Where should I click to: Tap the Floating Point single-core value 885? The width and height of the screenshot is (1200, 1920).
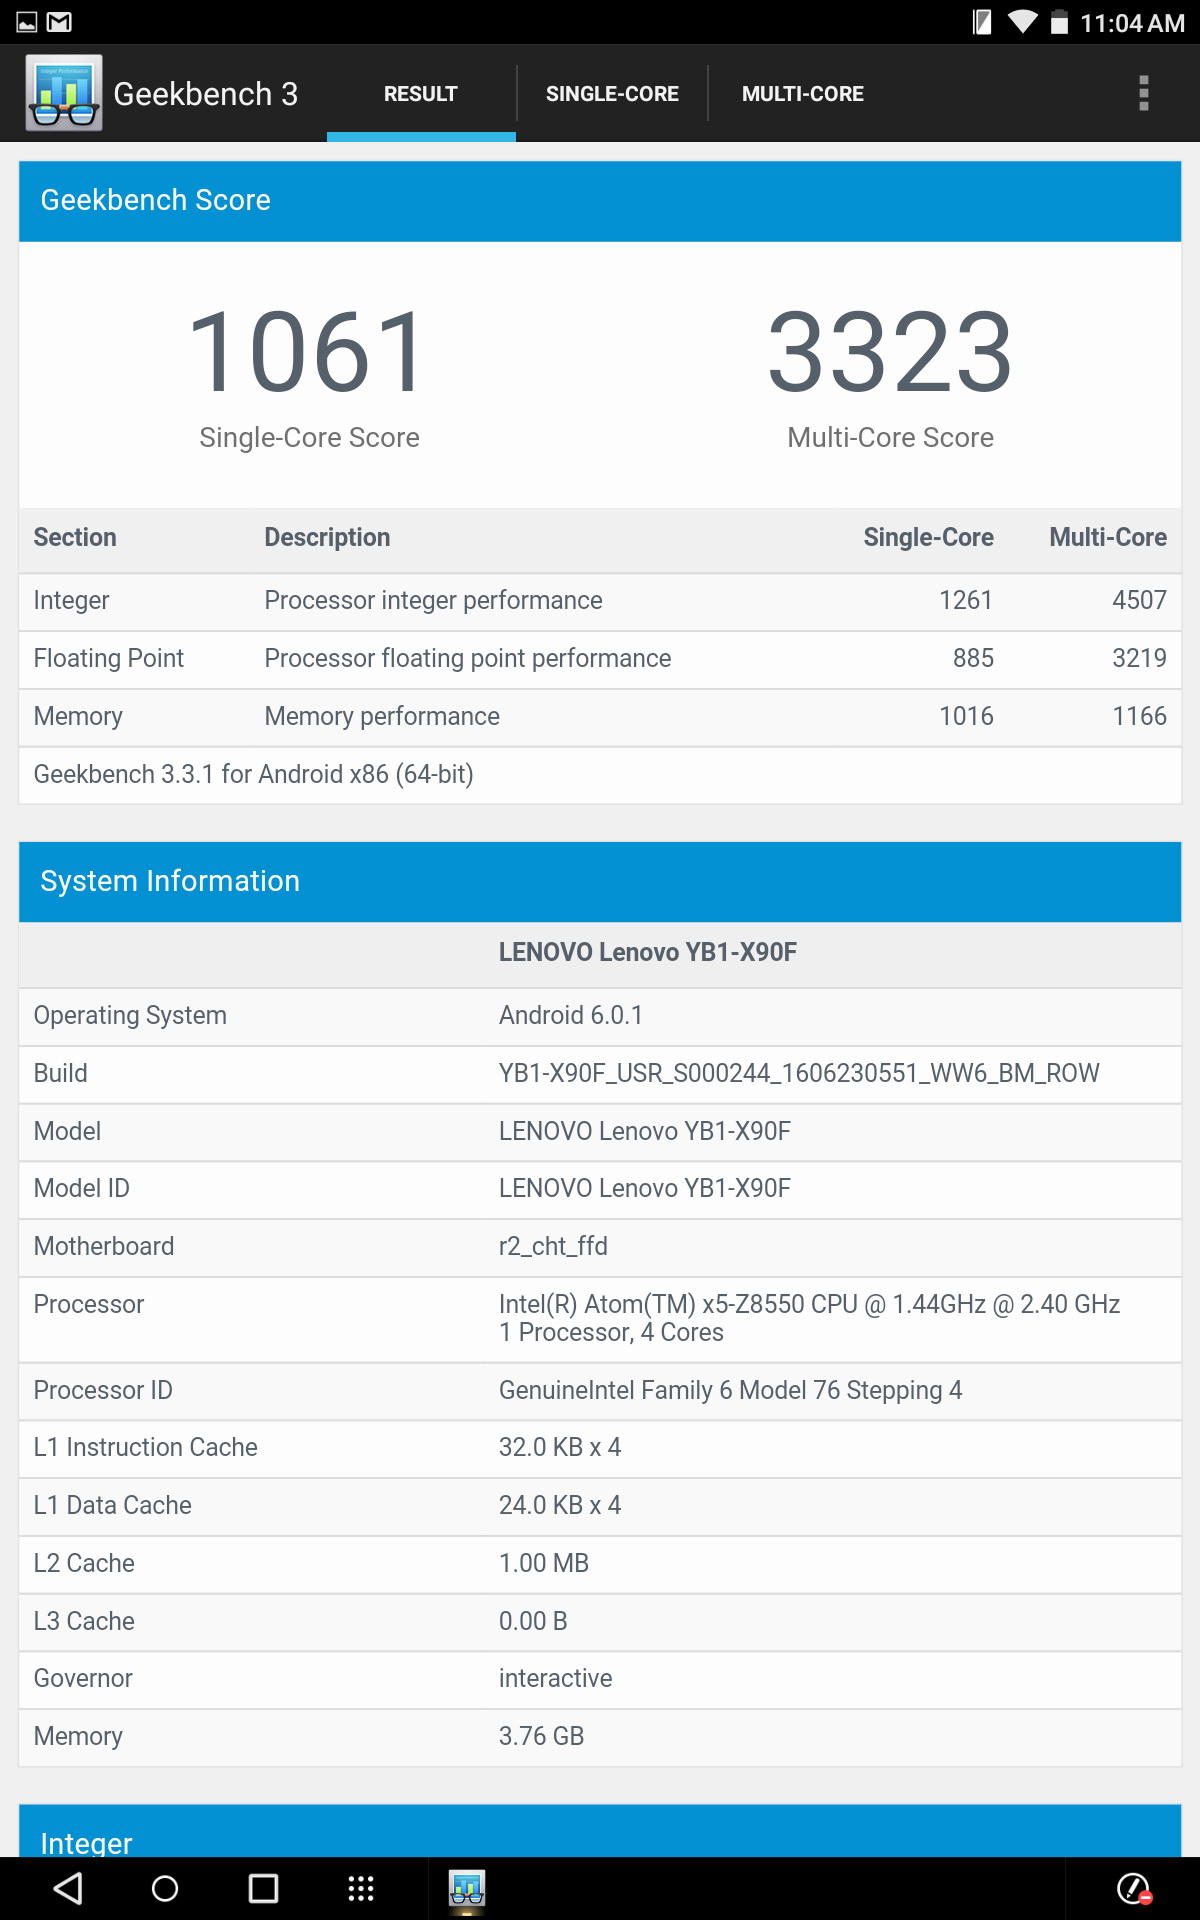coord(973,658)
